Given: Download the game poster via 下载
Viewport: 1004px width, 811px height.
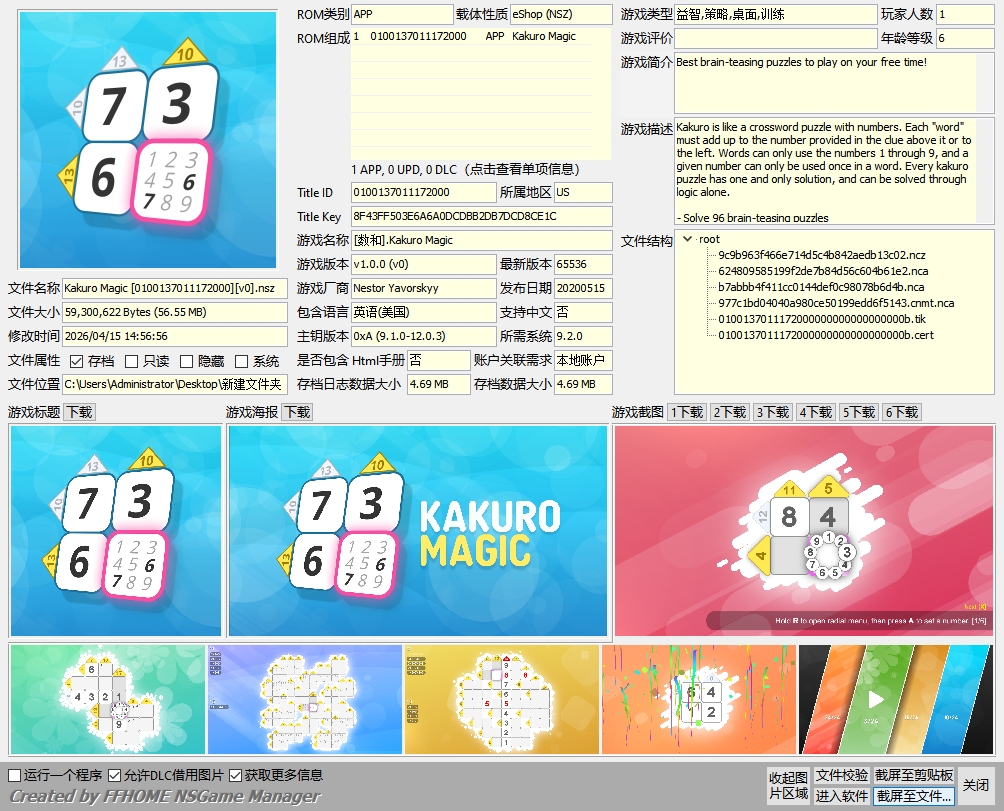Looking at the screenshot, I should (x=296, y=412).
